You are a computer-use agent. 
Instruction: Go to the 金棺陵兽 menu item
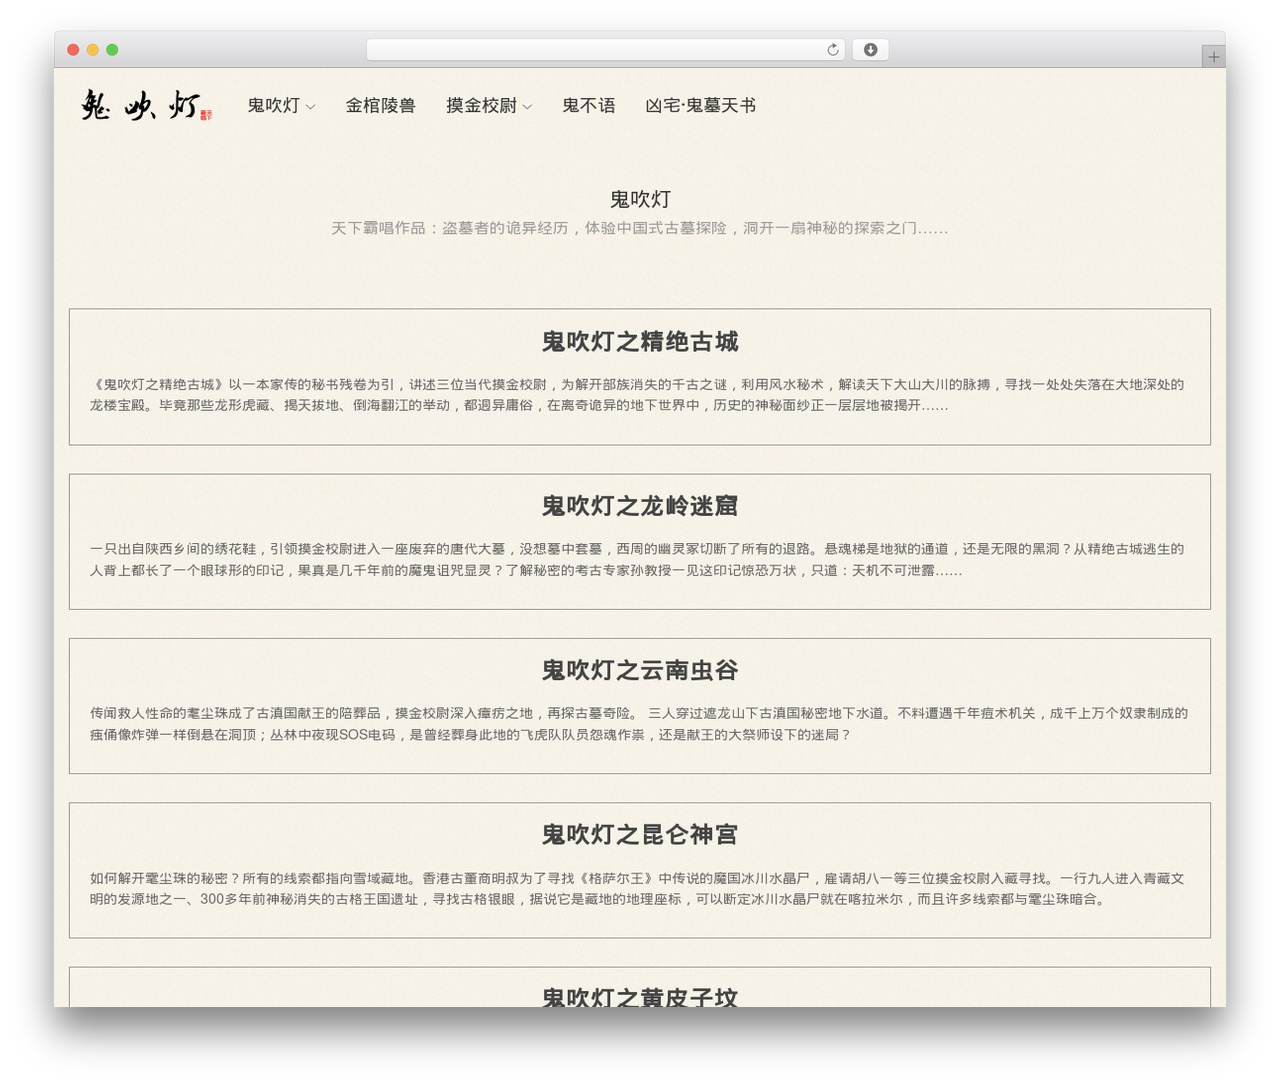tap(380, 106)
